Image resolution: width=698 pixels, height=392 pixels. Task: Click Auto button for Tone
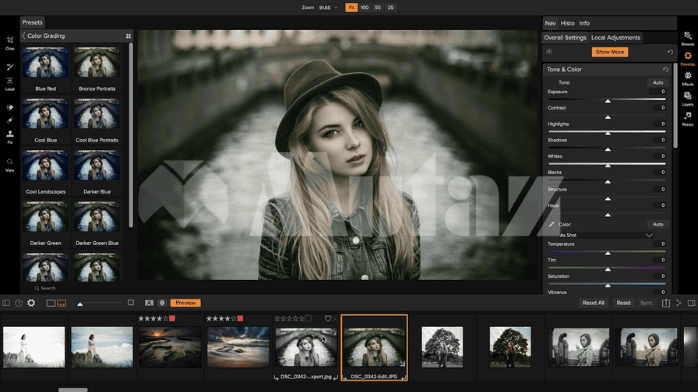tap(657, 83)
